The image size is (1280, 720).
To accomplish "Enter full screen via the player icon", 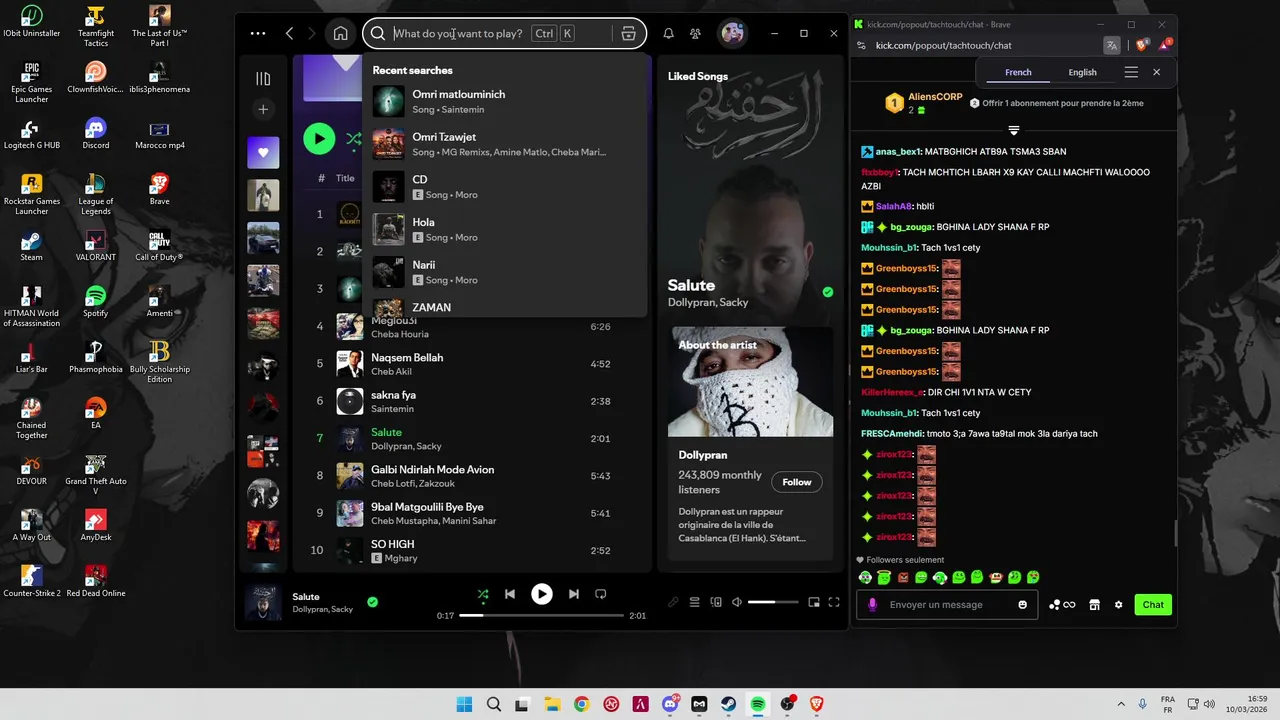I will (x=834, y=602).
